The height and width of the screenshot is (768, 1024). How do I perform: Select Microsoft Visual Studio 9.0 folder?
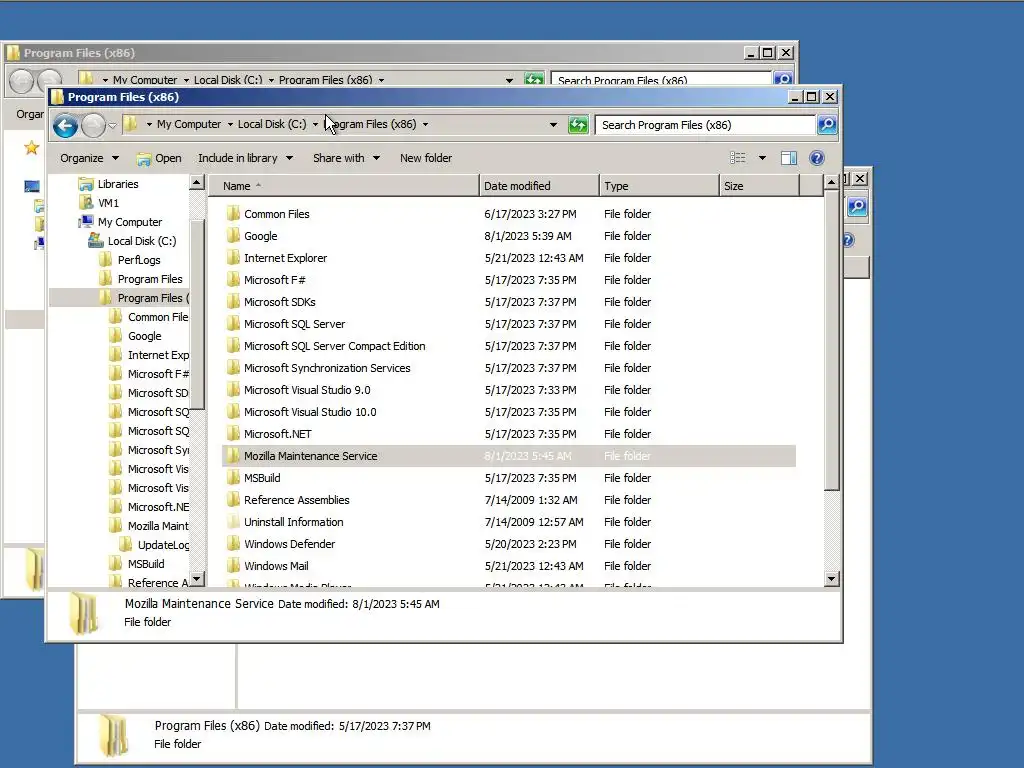tap(509, 390)
